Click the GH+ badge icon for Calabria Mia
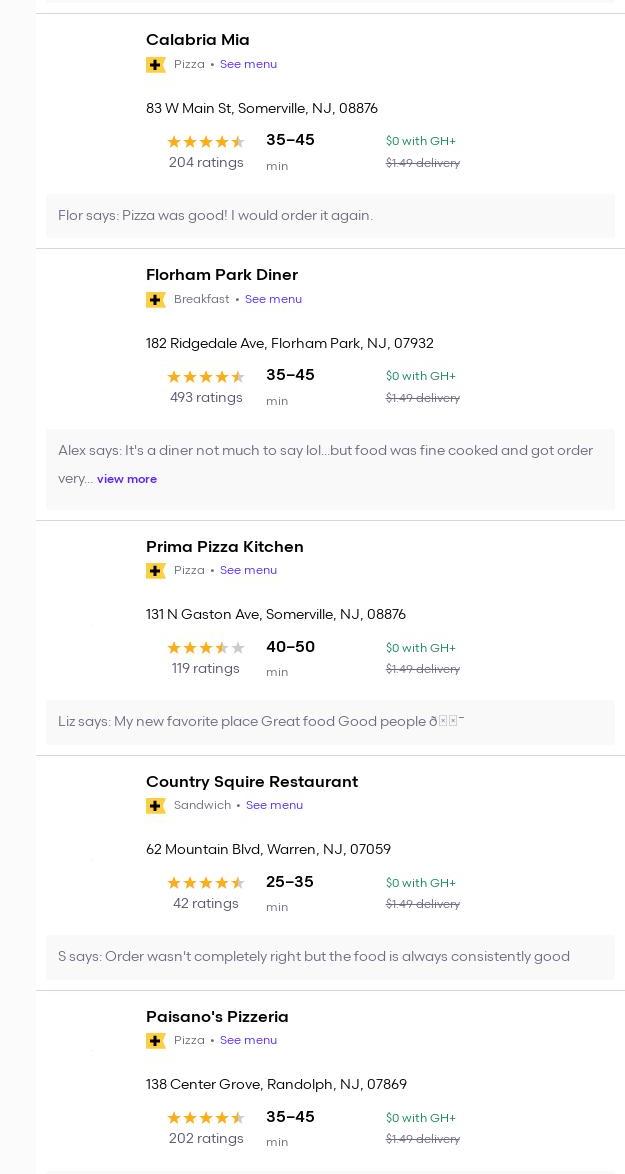The height and width of the screenshot is (1174, 625). click(x=156, y=65)
